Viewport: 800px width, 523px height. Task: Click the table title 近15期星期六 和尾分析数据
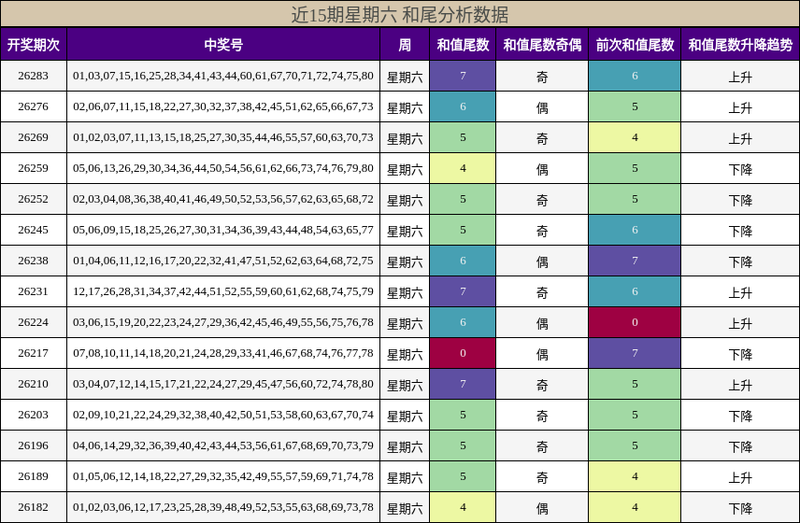399,14
